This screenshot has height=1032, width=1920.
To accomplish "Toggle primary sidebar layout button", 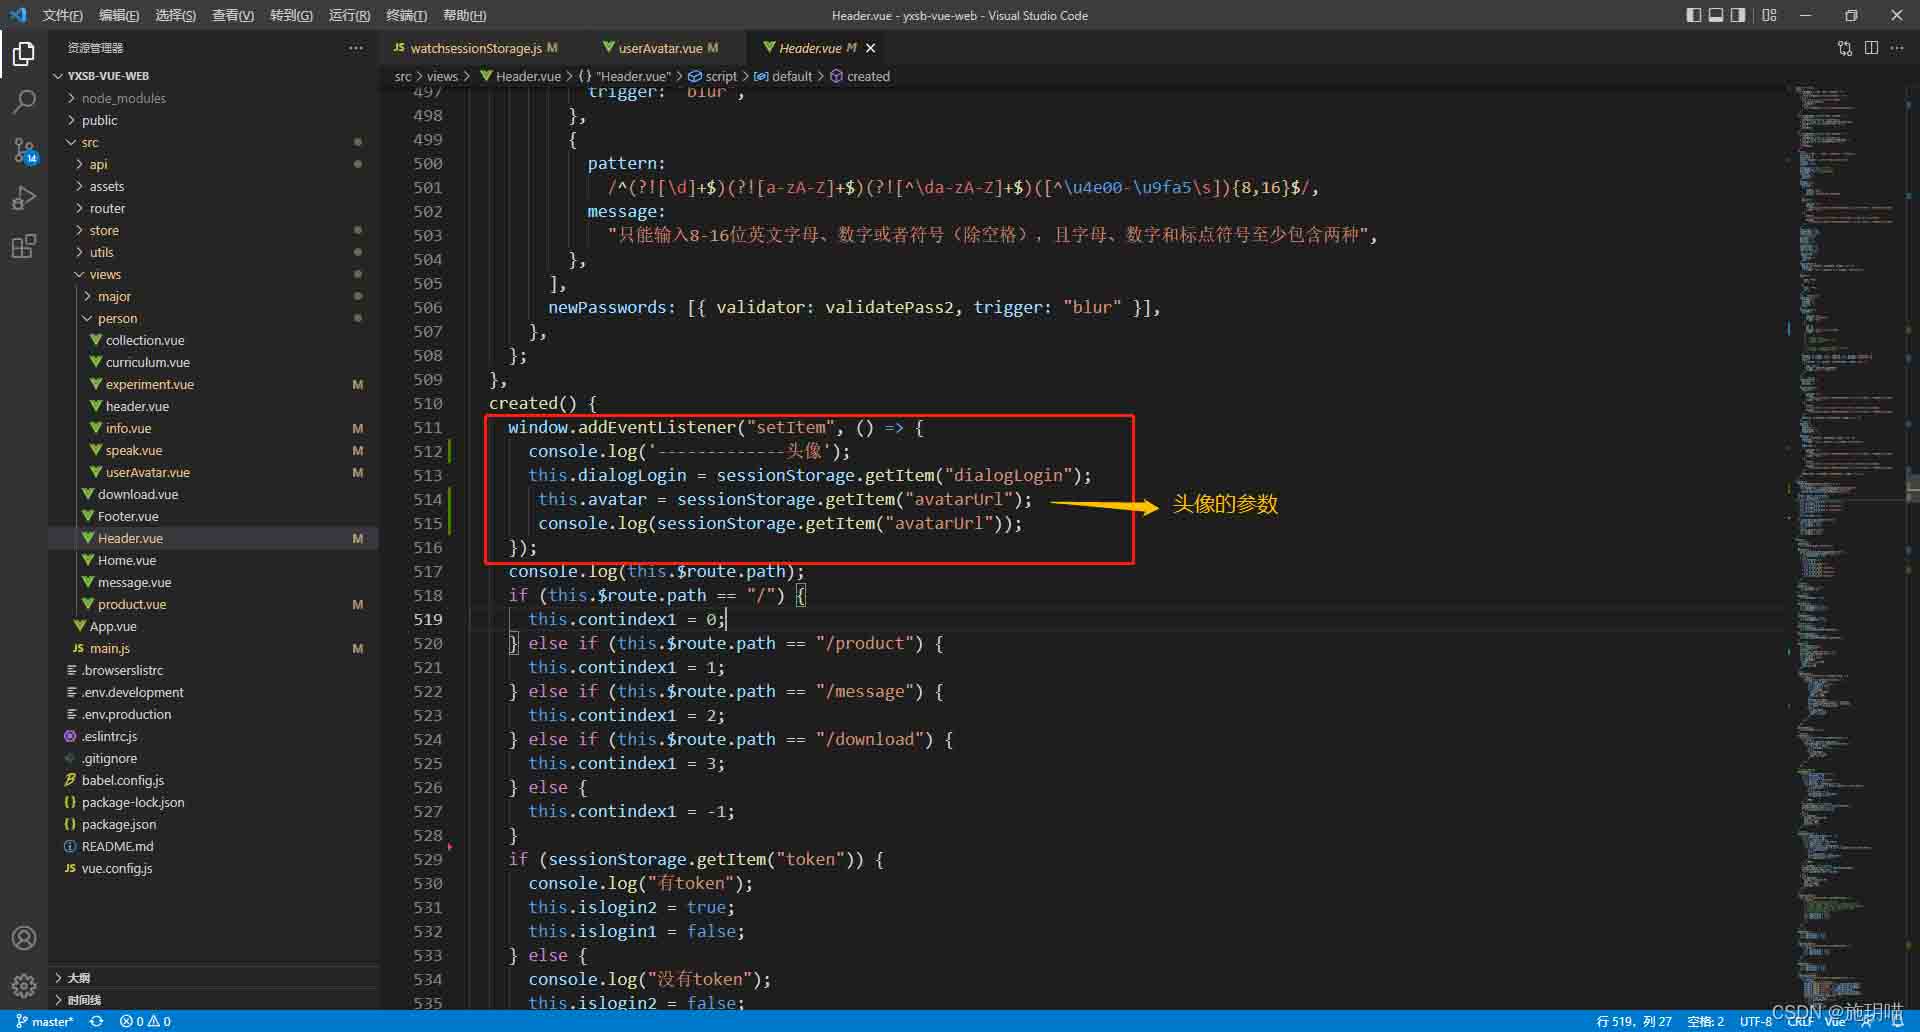I will pos(1693,15).
